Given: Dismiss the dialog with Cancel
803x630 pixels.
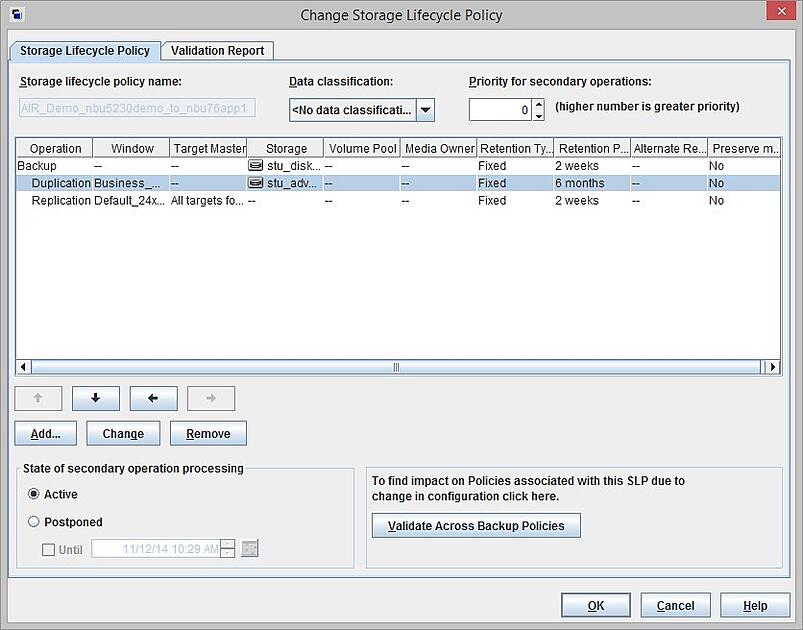Looking at the screenshot, I should coord(675,604).
